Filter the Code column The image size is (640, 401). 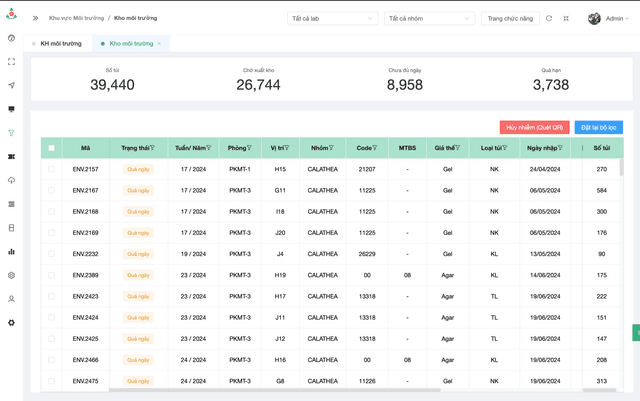point(375,148)
